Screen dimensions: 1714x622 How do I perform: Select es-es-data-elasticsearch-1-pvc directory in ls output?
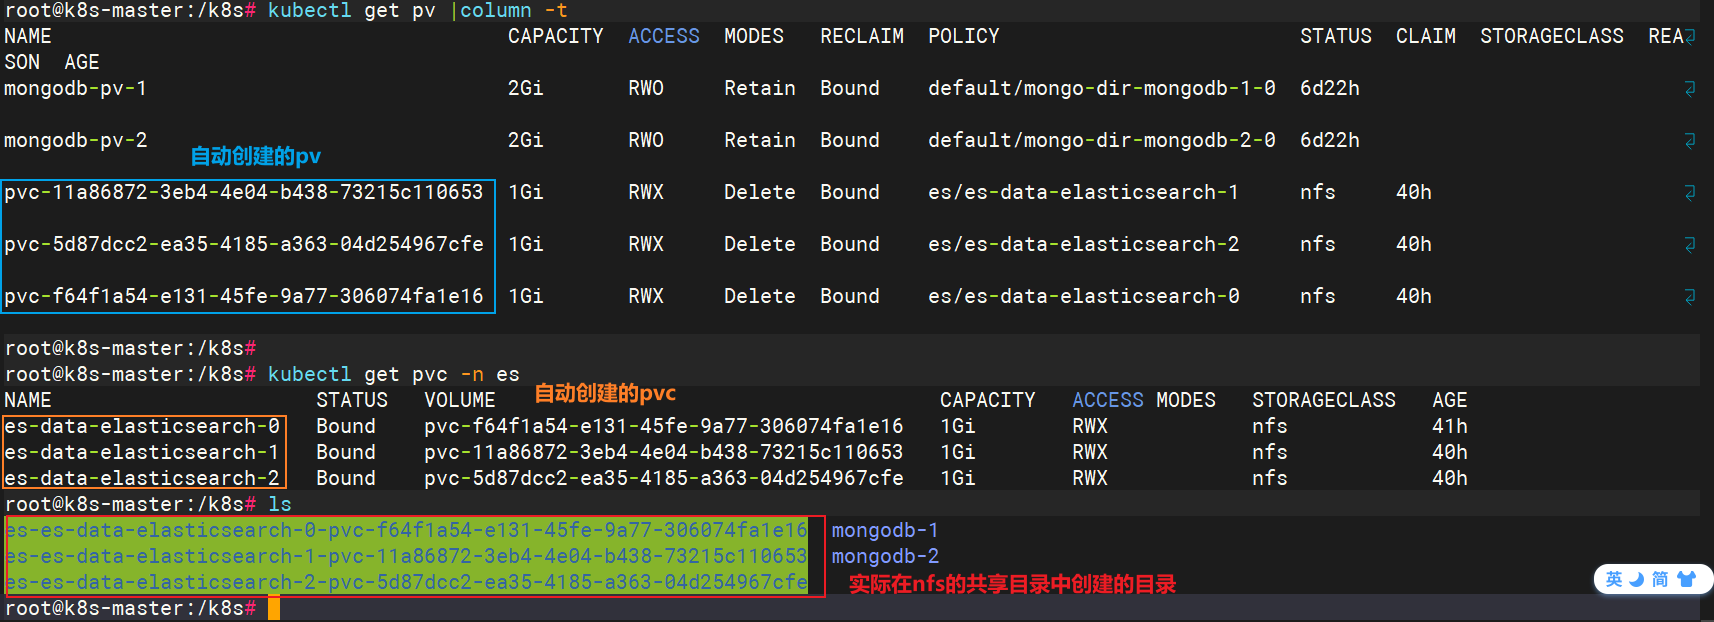tap(406, 556)
